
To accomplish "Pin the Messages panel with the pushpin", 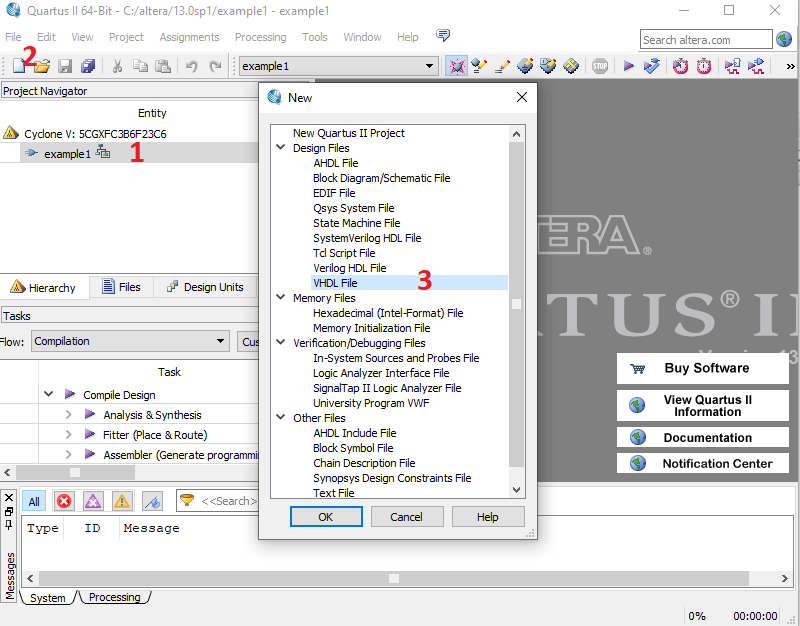I will point(9,524).
